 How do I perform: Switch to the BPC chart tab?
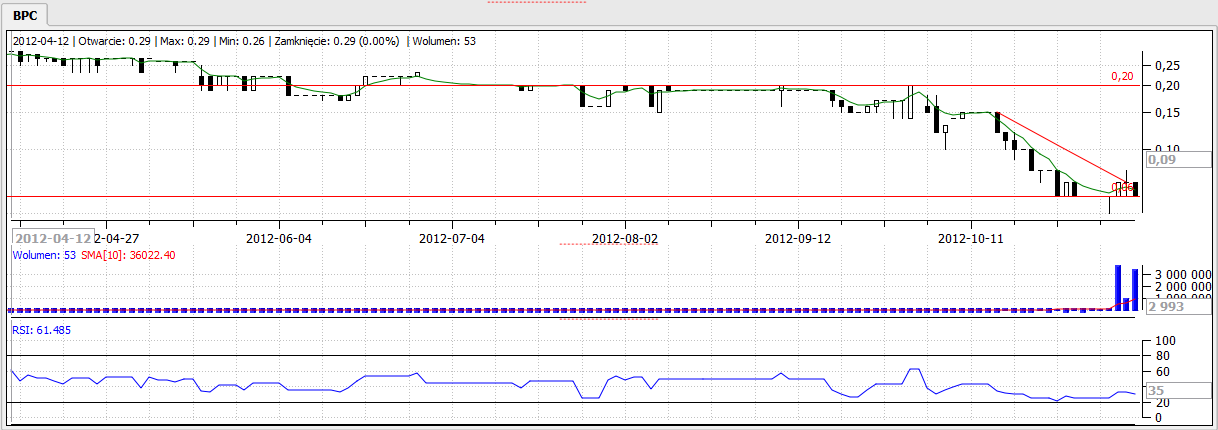point(27,13)
